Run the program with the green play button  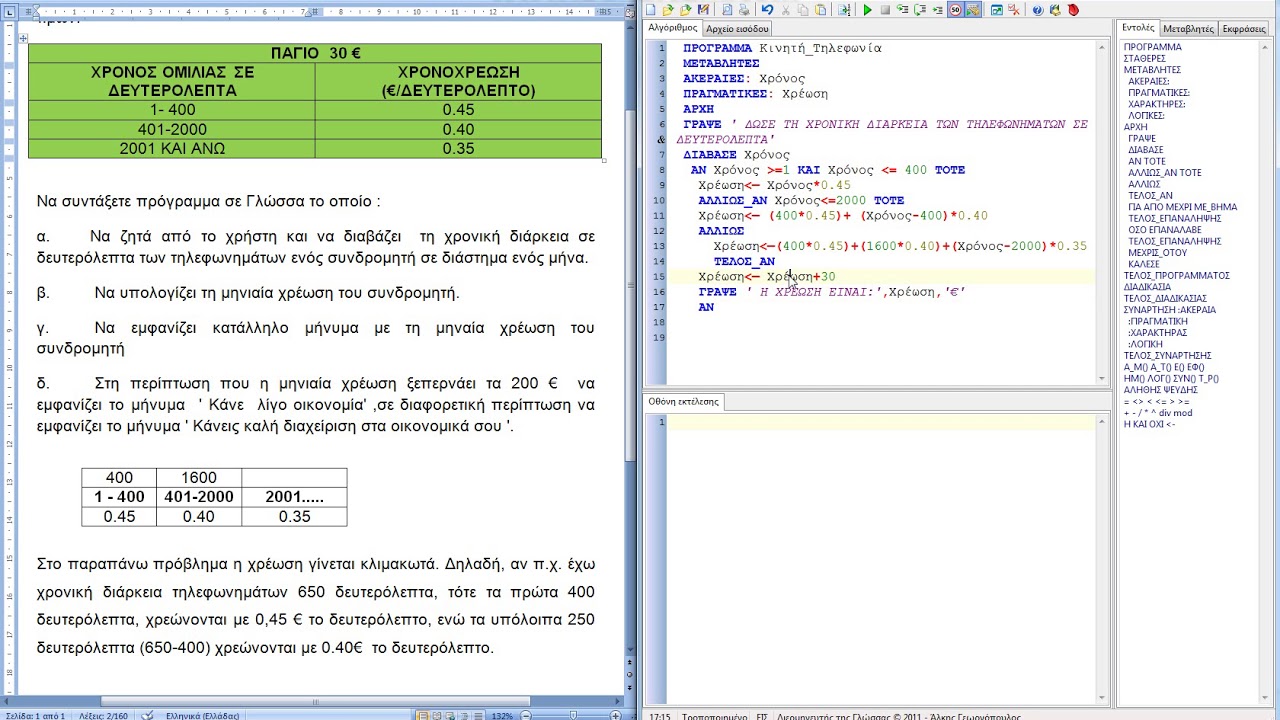867,10
